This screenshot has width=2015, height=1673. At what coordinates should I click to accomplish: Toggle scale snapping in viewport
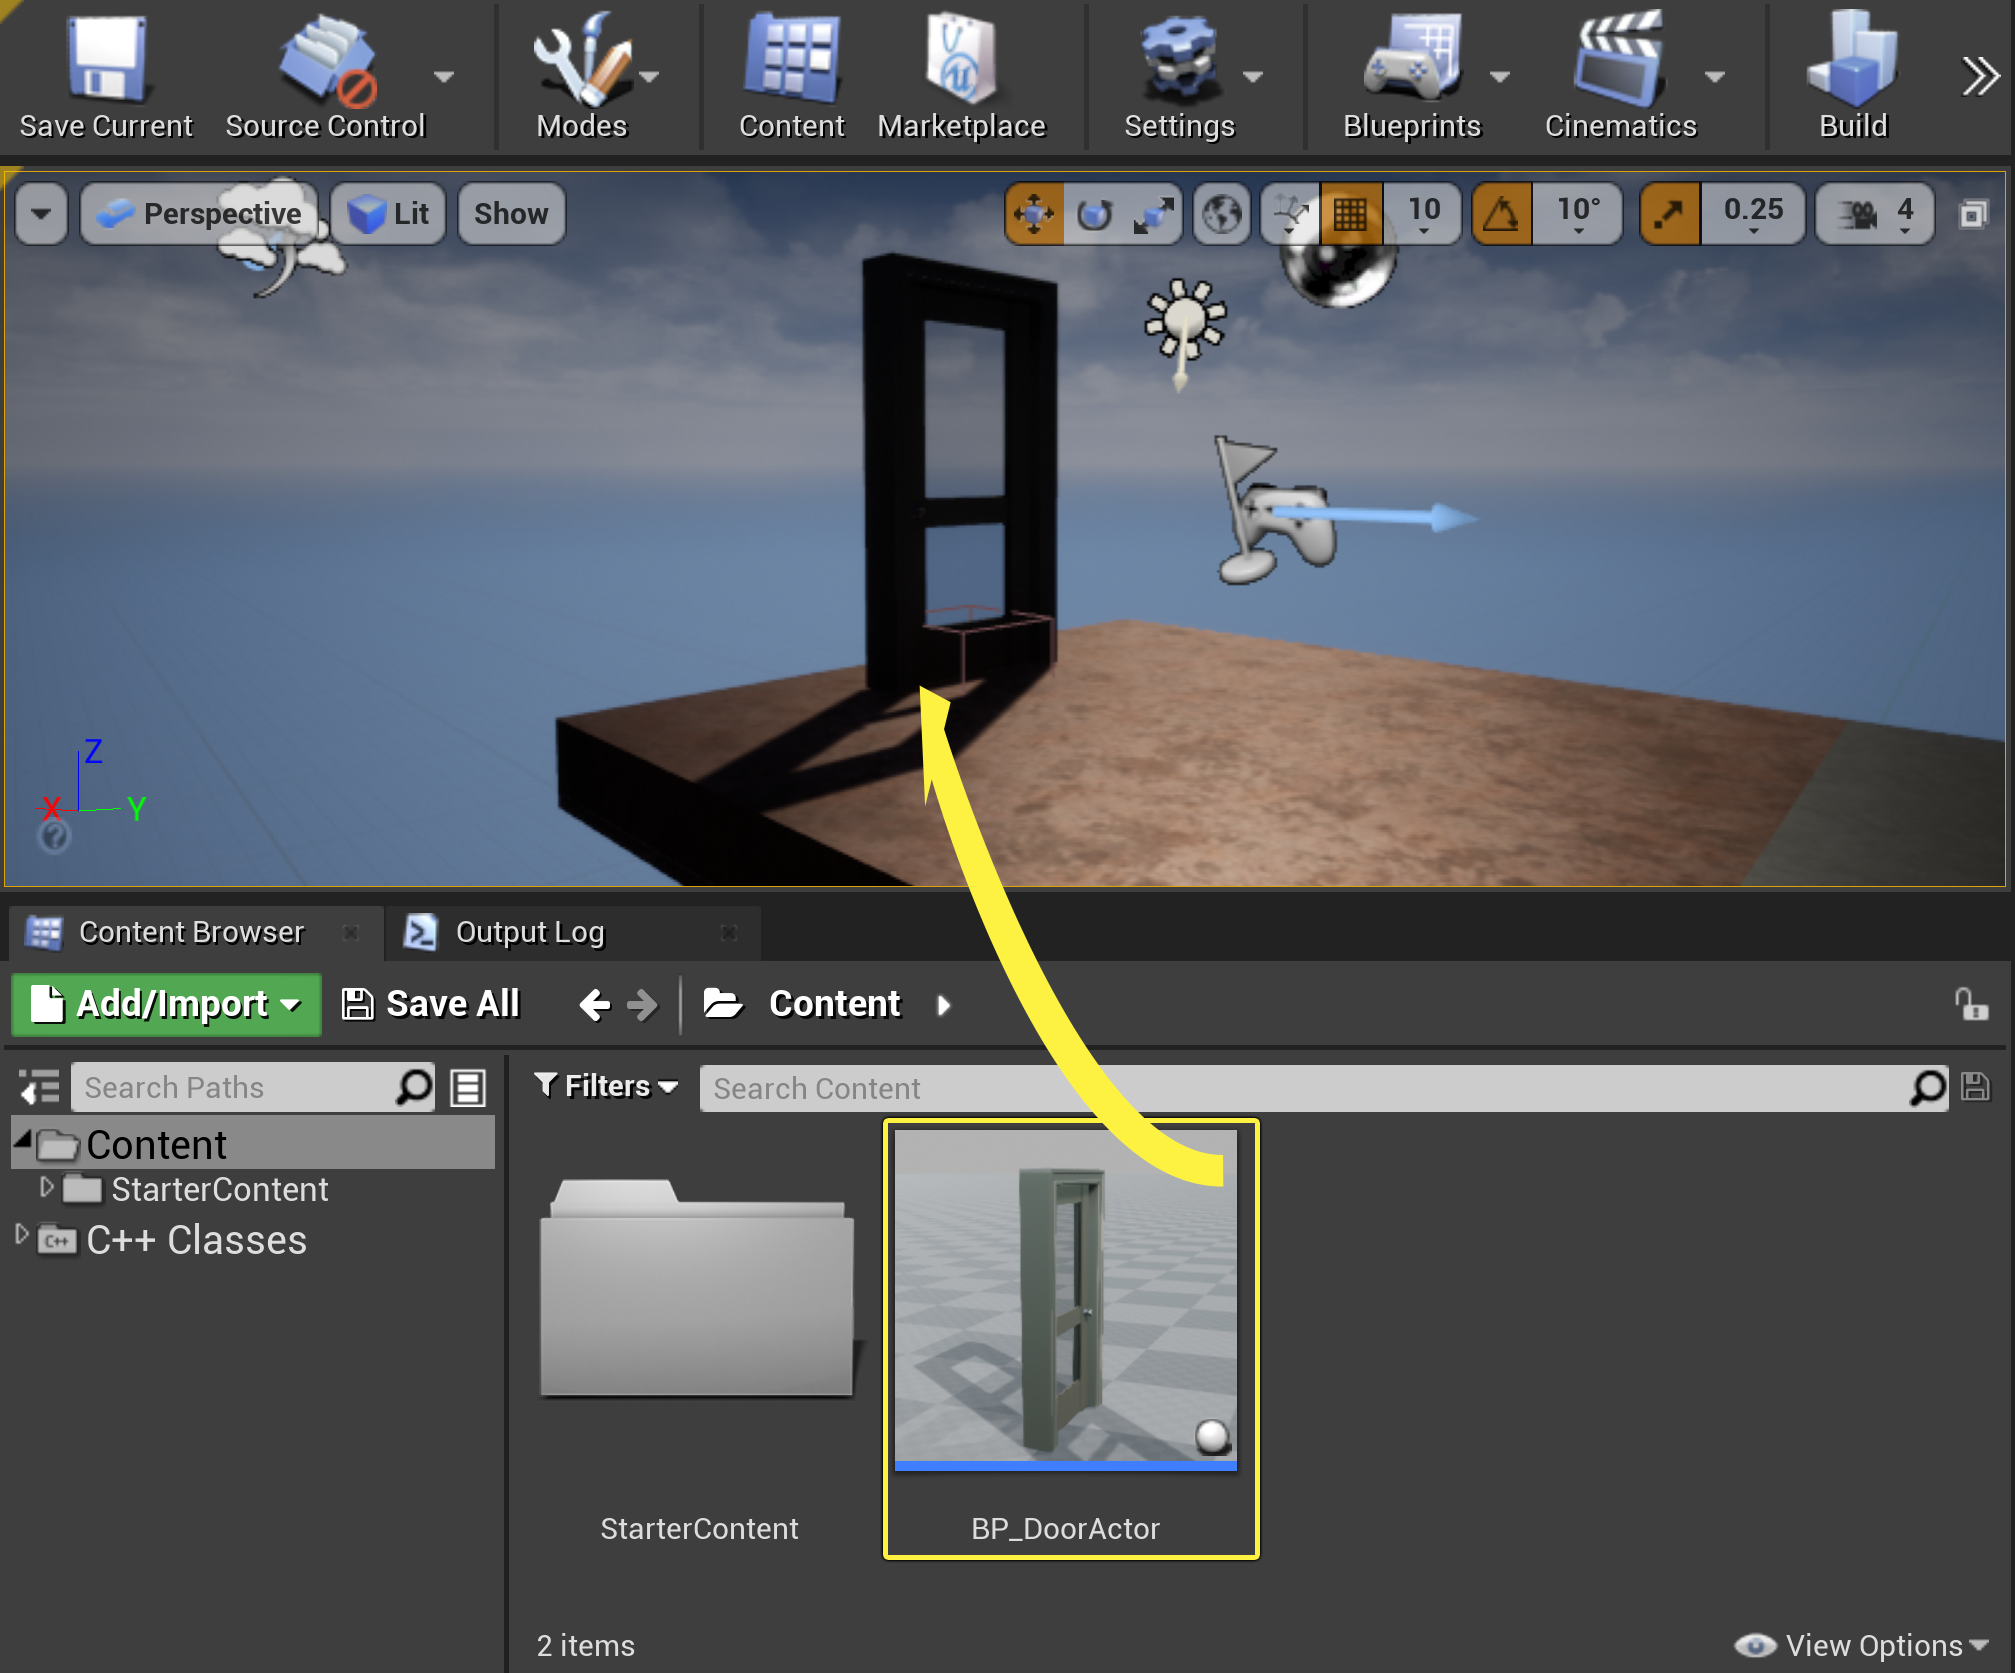point(1669,213)
